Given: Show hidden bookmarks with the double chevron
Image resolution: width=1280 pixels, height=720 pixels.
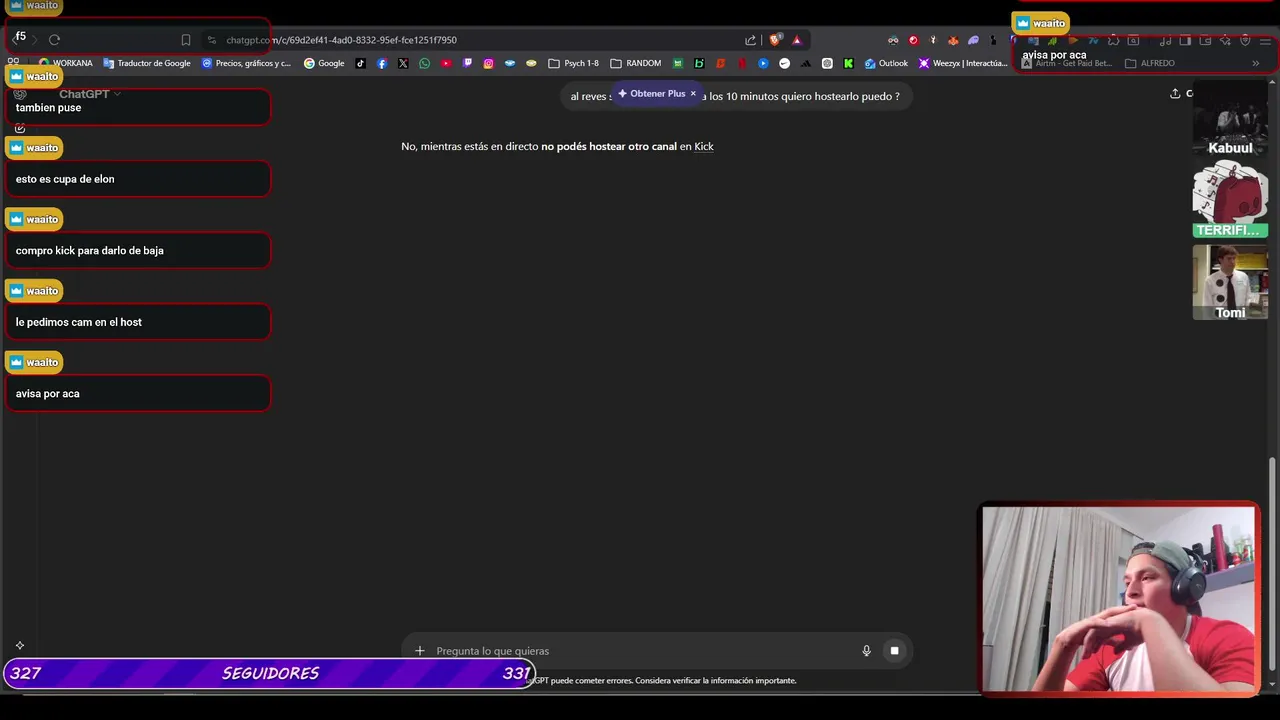Looking at the screenshot, I should pos(1255,63).
